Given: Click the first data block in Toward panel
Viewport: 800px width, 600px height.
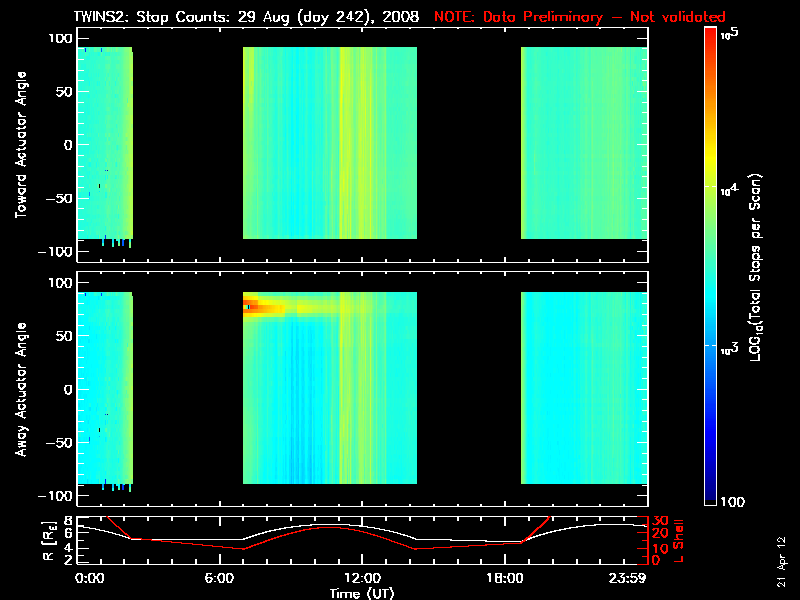Looking at the screenshot, I should click(105, 143).
